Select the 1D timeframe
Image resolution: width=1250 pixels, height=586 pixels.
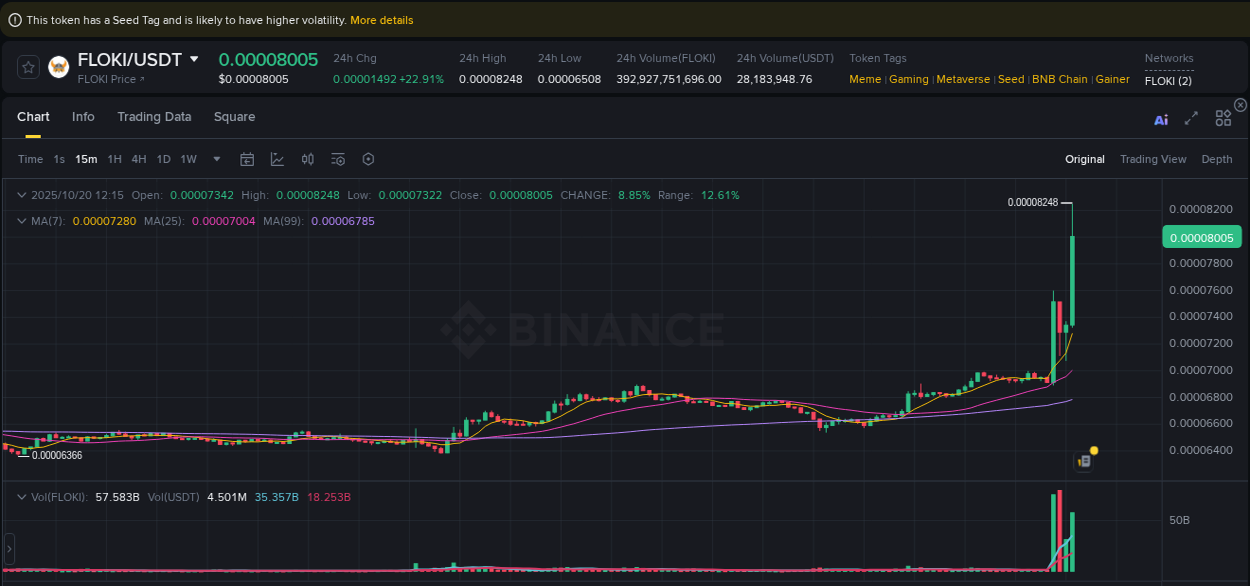point(163,159)
